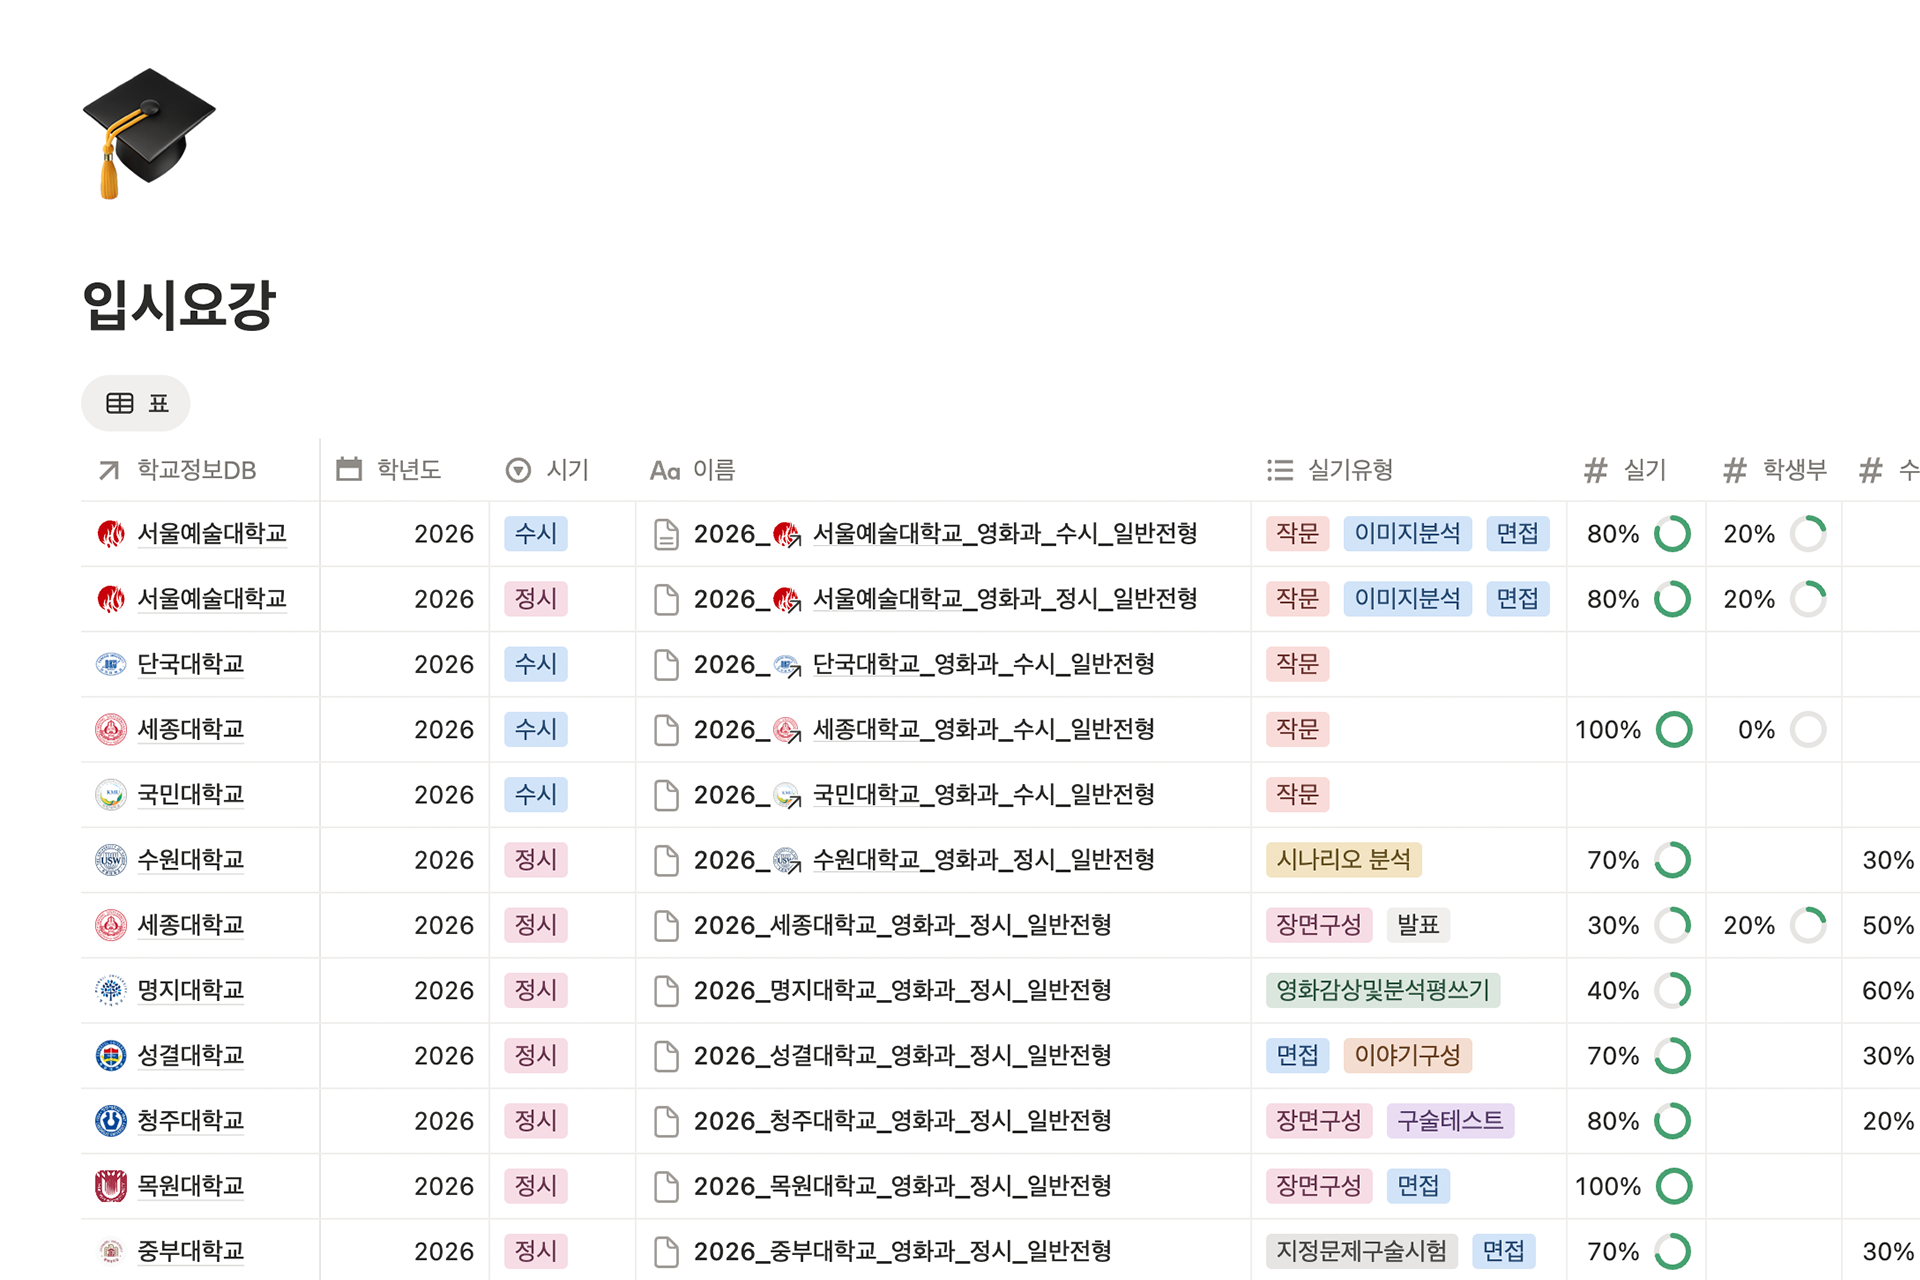
Task: Click 명지대학교 school logo icon
Action: click(111, 990)
